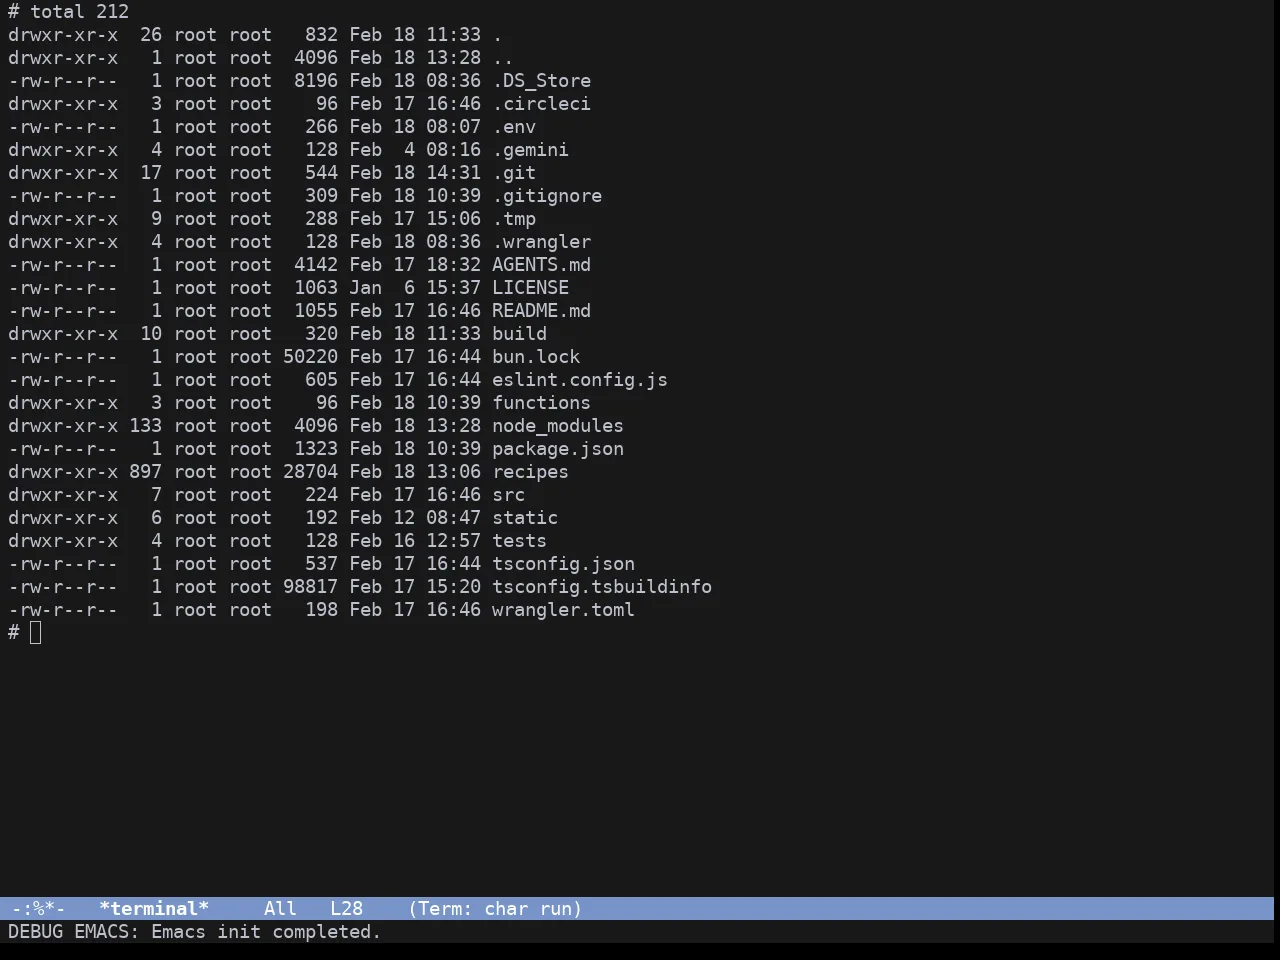Click the modified status indicator in mode line
Viewport: 1280px width, 960px height.
(38, 909)
